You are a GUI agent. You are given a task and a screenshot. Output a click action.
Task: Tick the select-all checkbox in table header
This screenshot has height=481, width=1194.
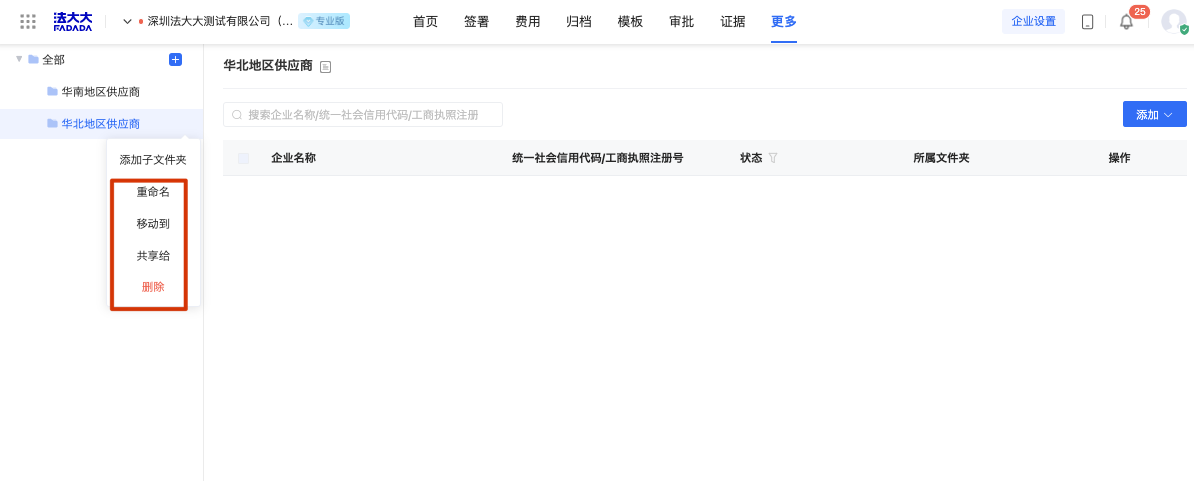tap(244, 158)
